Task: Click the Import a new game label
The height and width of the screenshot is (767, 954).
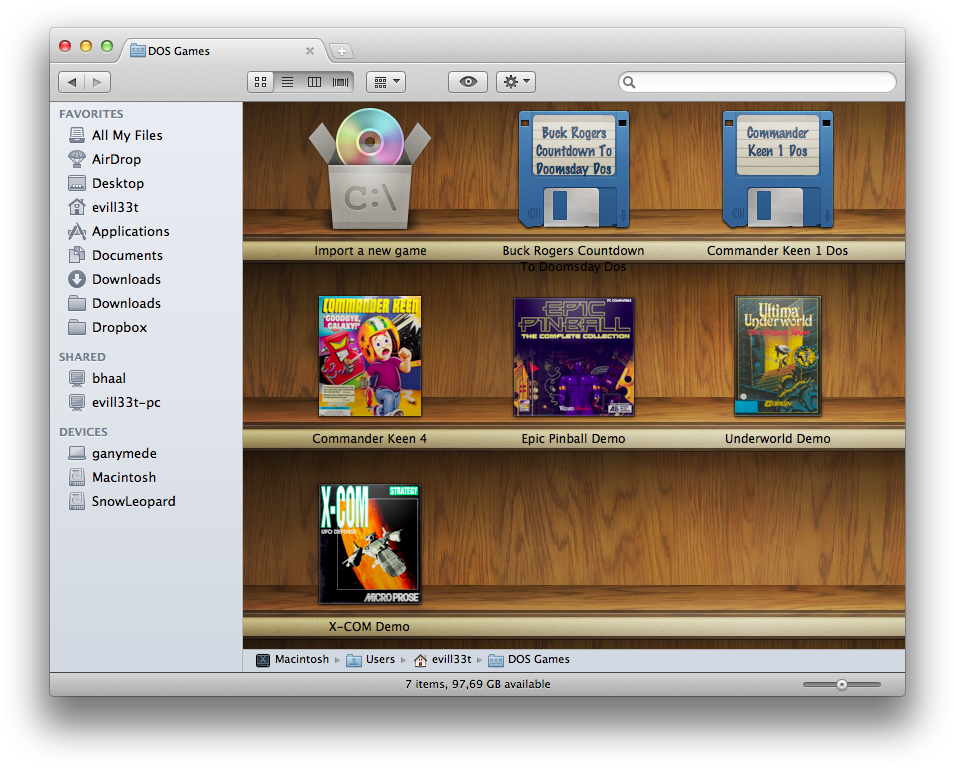Action: pos(370,251)
